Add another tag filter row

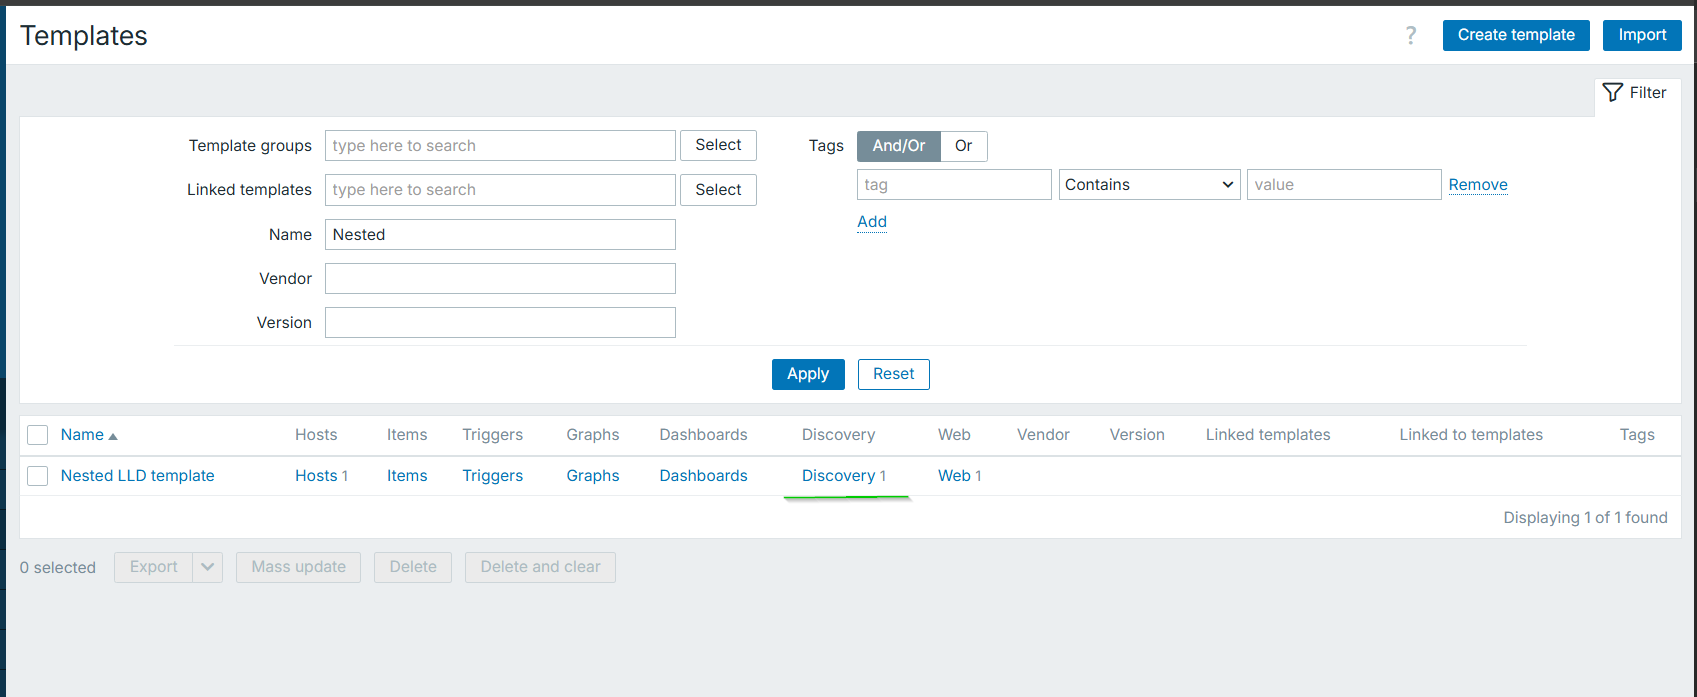(871, 222)
